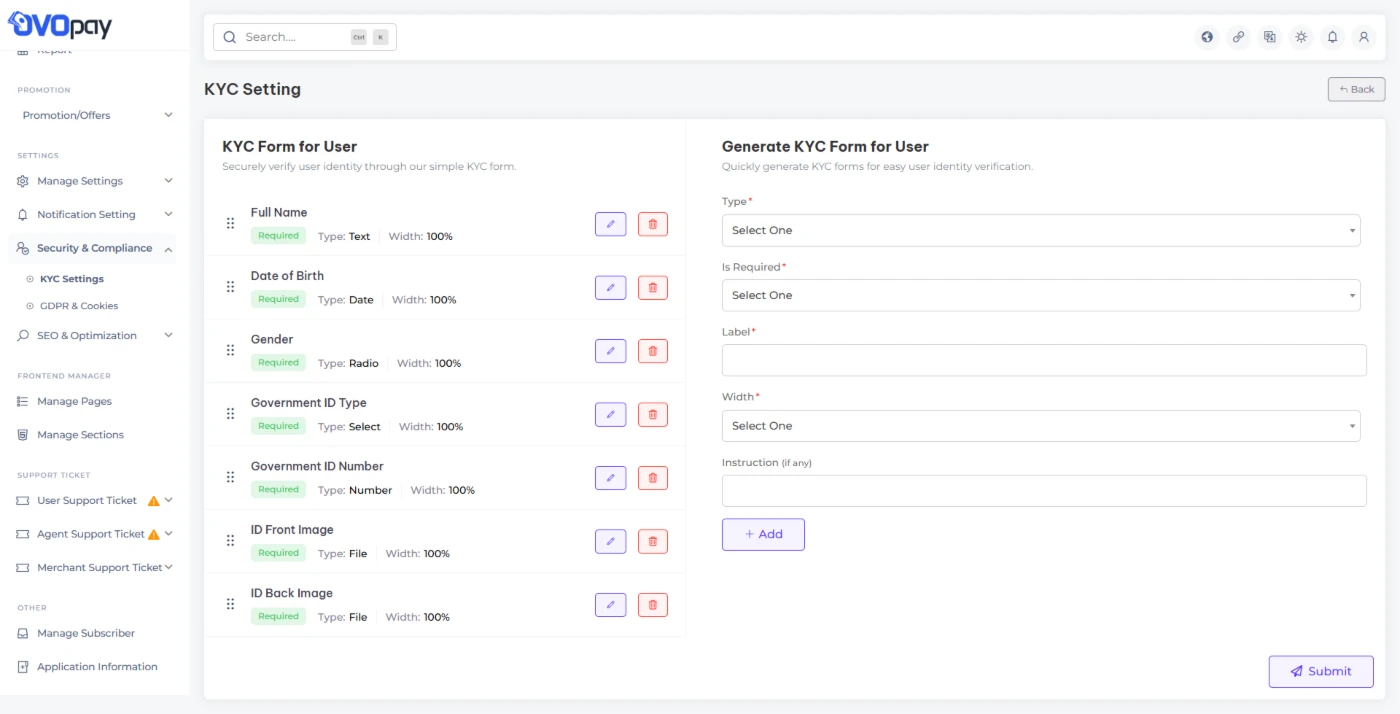Toggle the sun light/dark theme icon

[1301, 37]
